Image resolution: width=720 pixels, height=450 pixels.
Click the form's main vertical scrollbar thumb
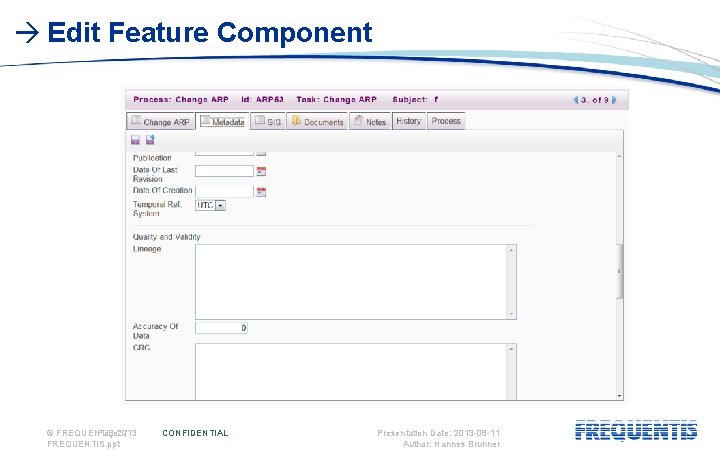619,271
